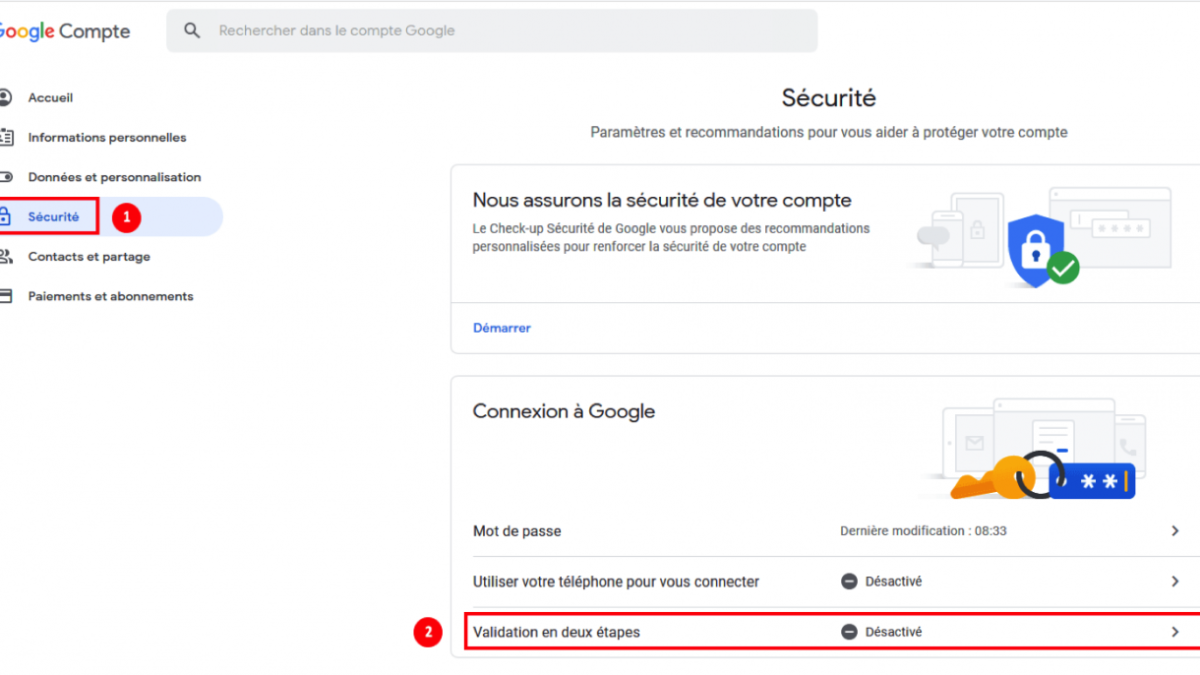Screen dimensions: 1200x675
Task: Click the Sécurité lock icon
Action: click(5, 217)
